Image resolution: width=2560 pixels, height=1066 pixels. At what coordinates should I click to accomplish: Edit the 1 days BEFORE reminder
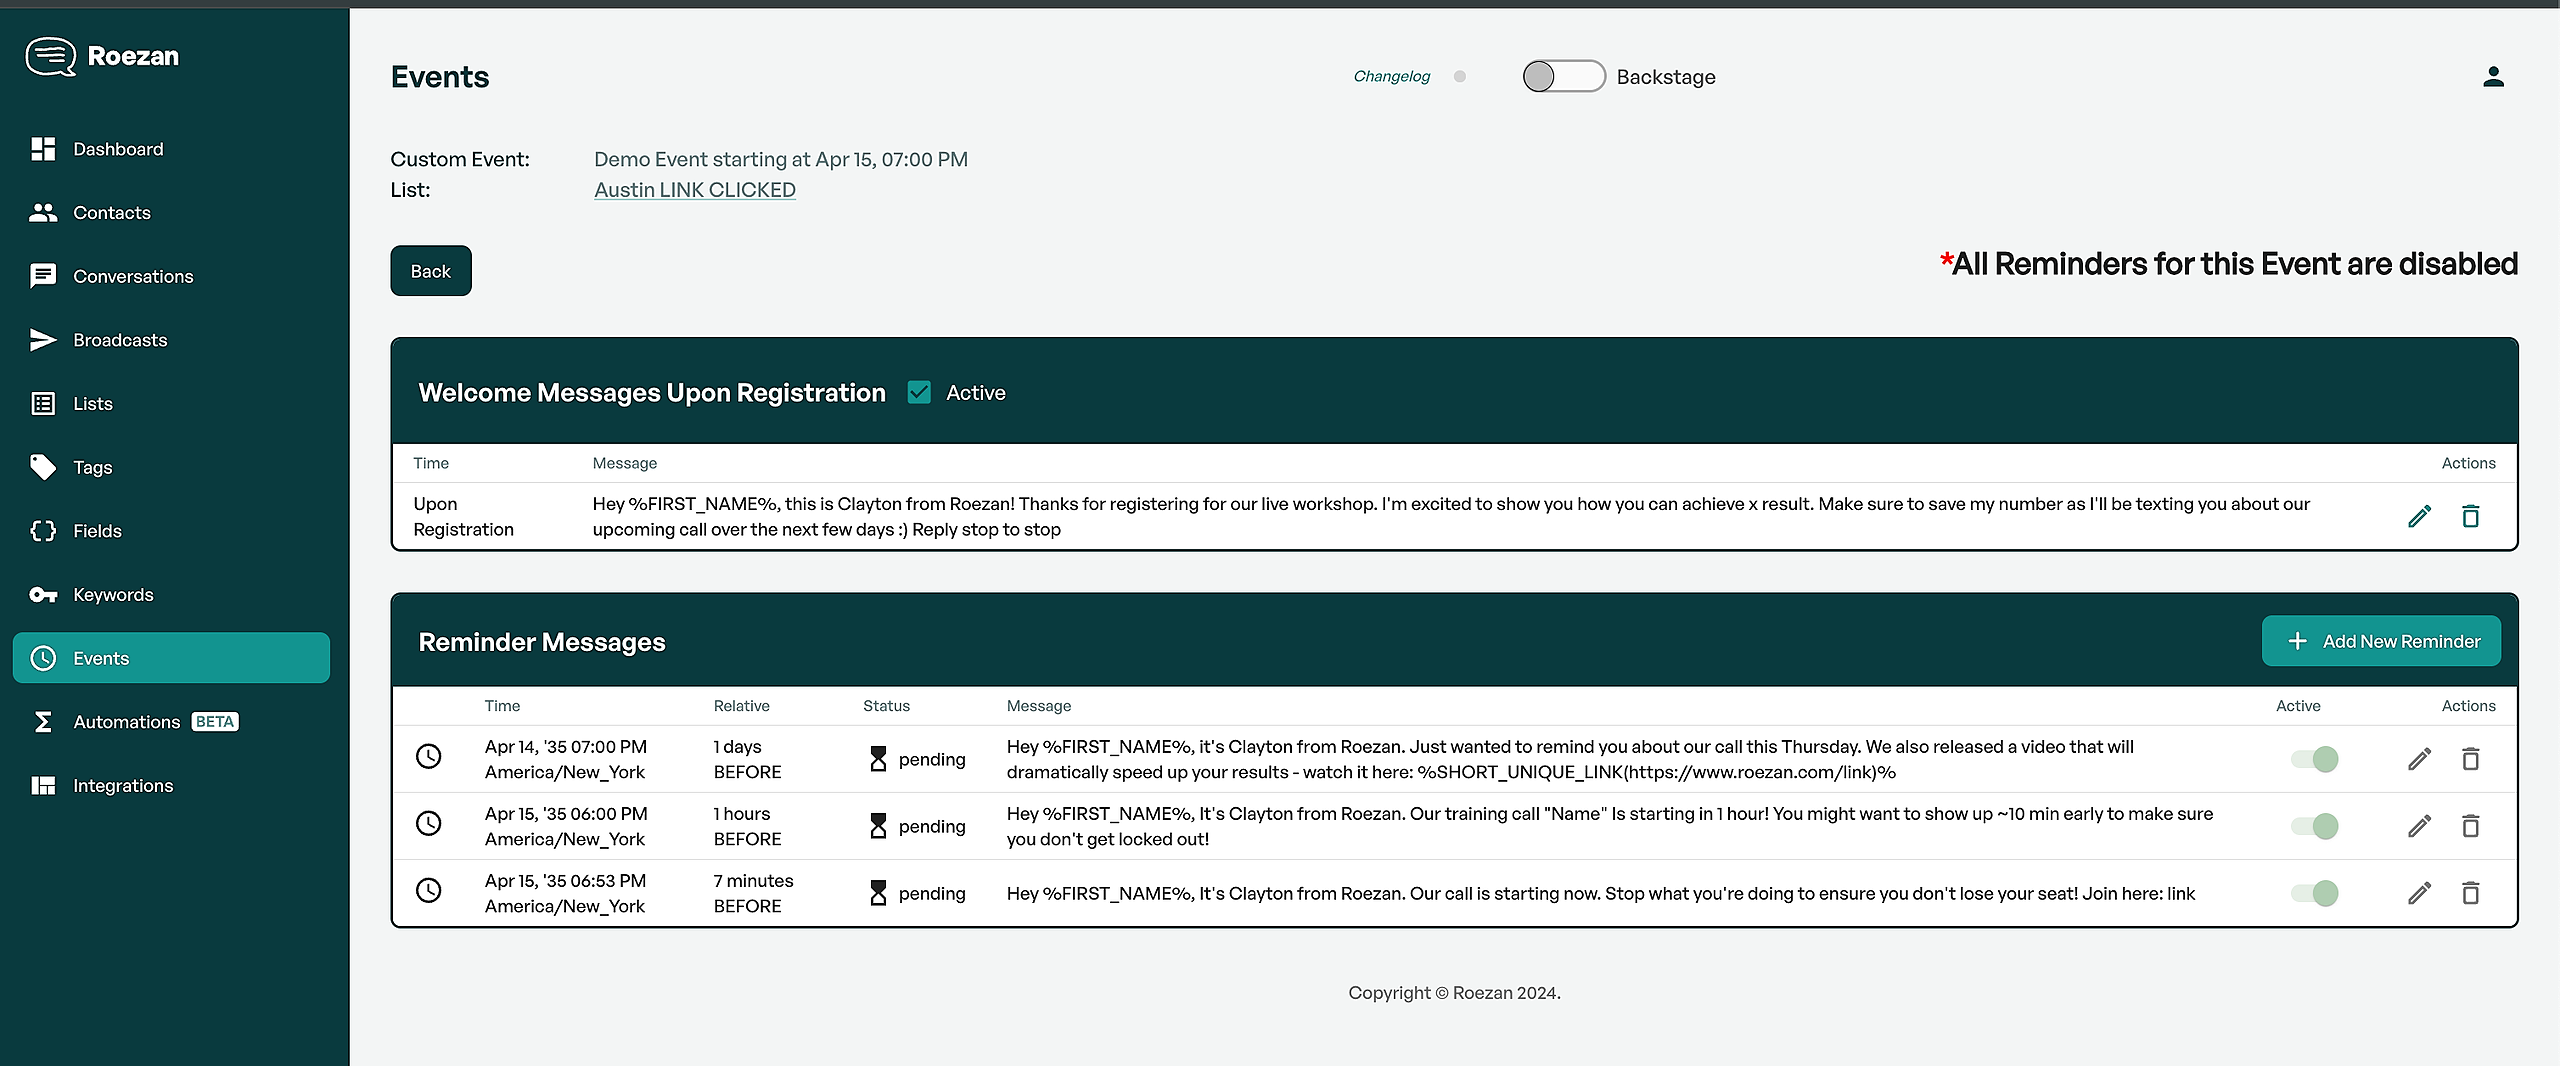2419,759
